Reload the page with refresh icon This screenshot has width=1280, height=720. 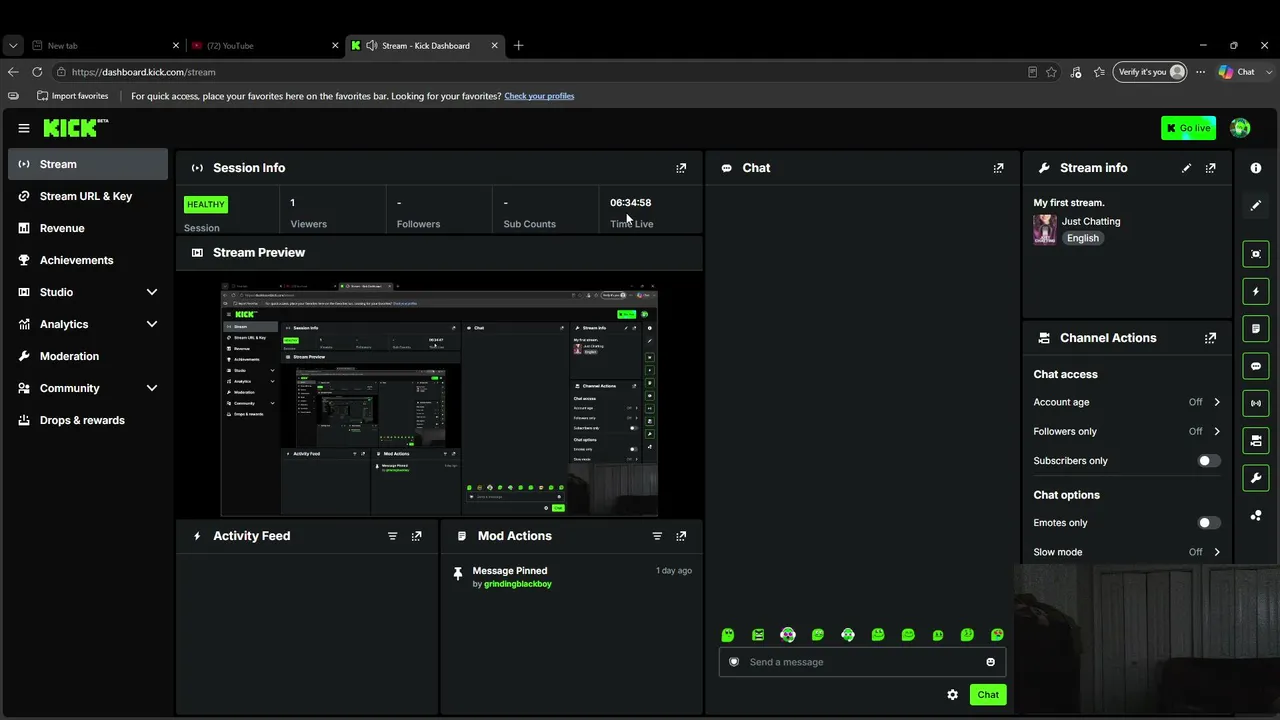[x=37, y=72]
